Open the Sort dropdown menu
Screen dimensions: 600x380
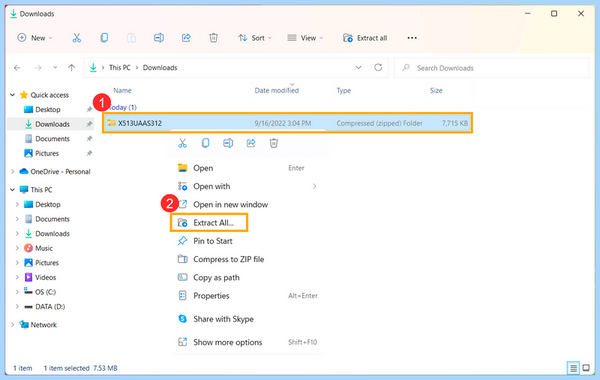click(x=254, y=38)
